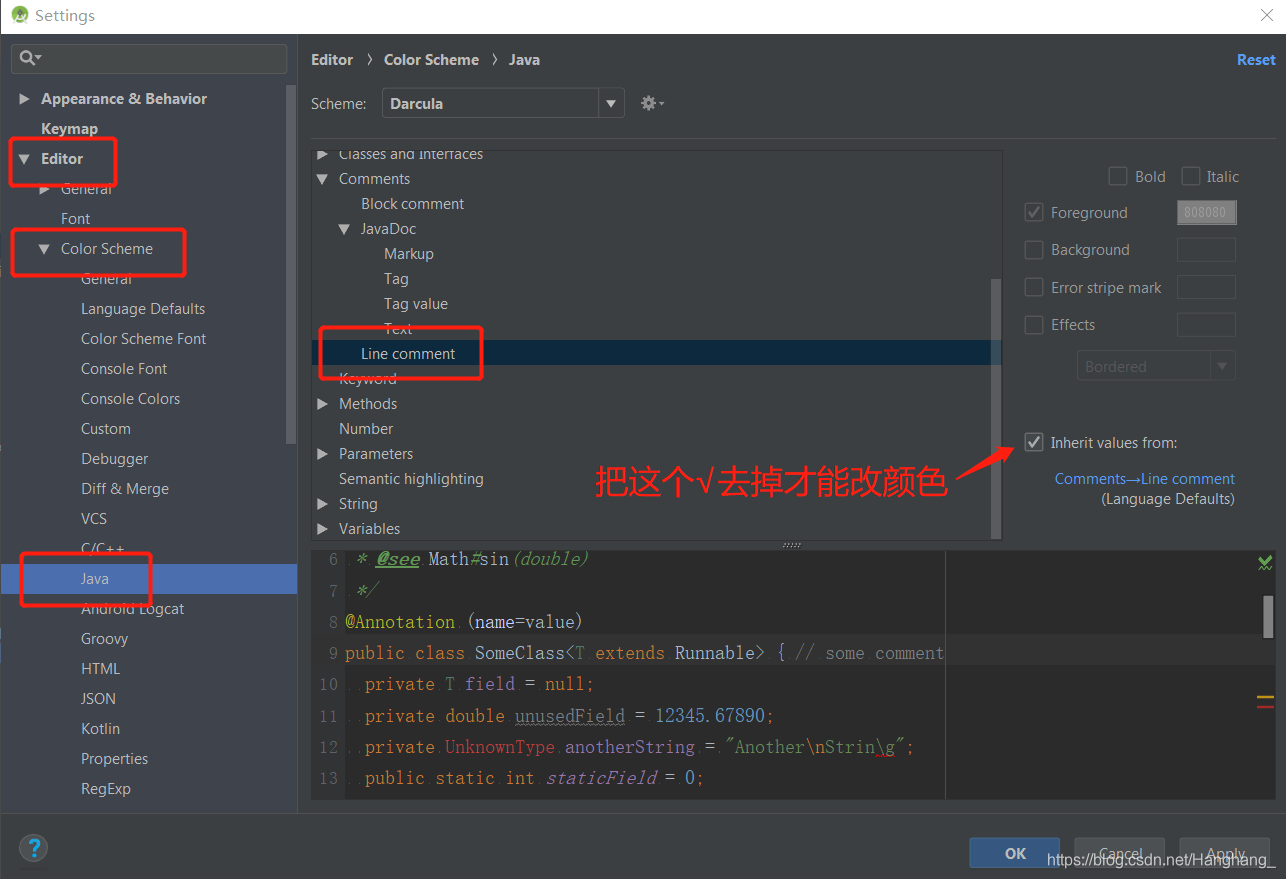Click the Background color swatch

point(1206,250)
